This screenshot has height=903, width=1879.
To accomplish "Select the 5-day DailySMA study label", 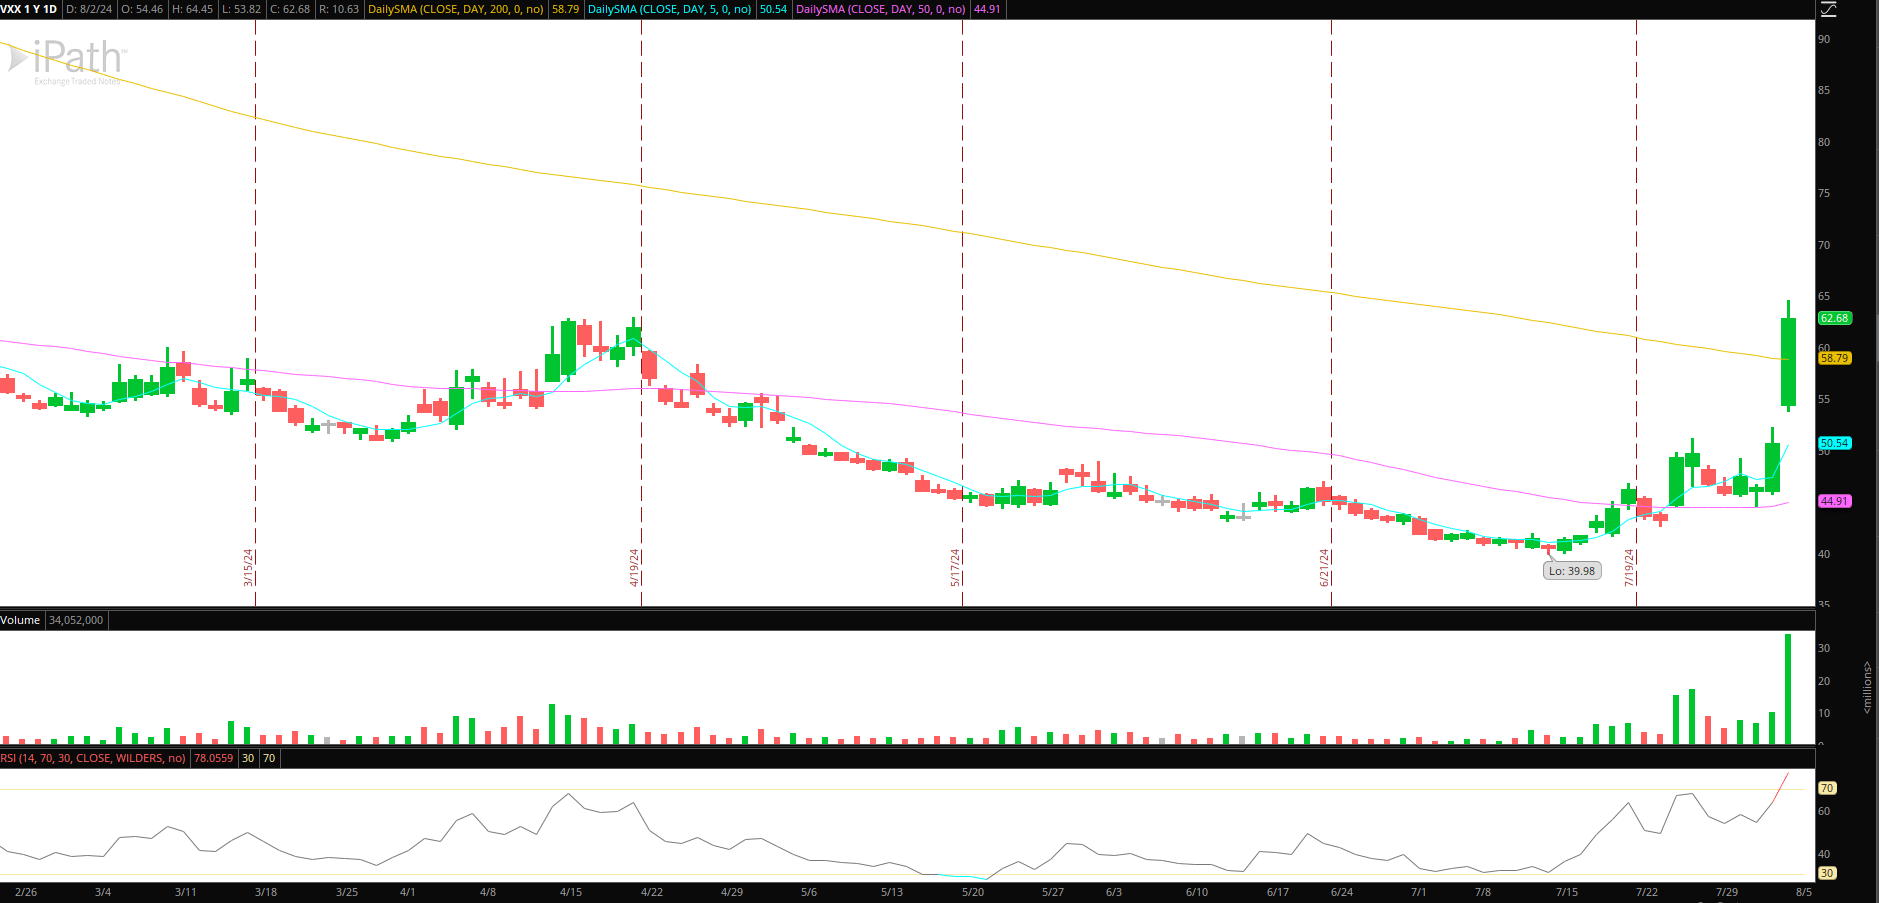I will (669, 9).
